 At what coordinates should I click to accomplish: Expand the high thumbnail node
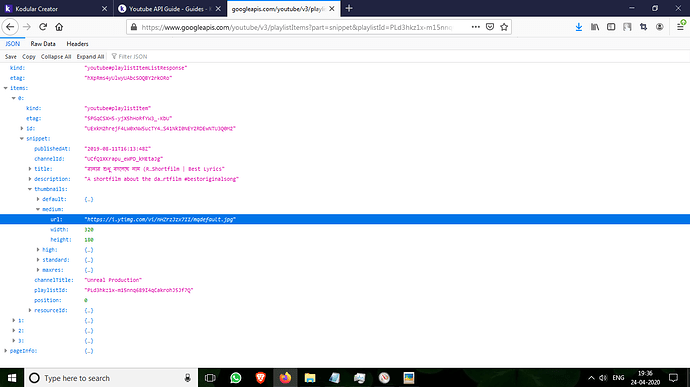pos(38,250)
